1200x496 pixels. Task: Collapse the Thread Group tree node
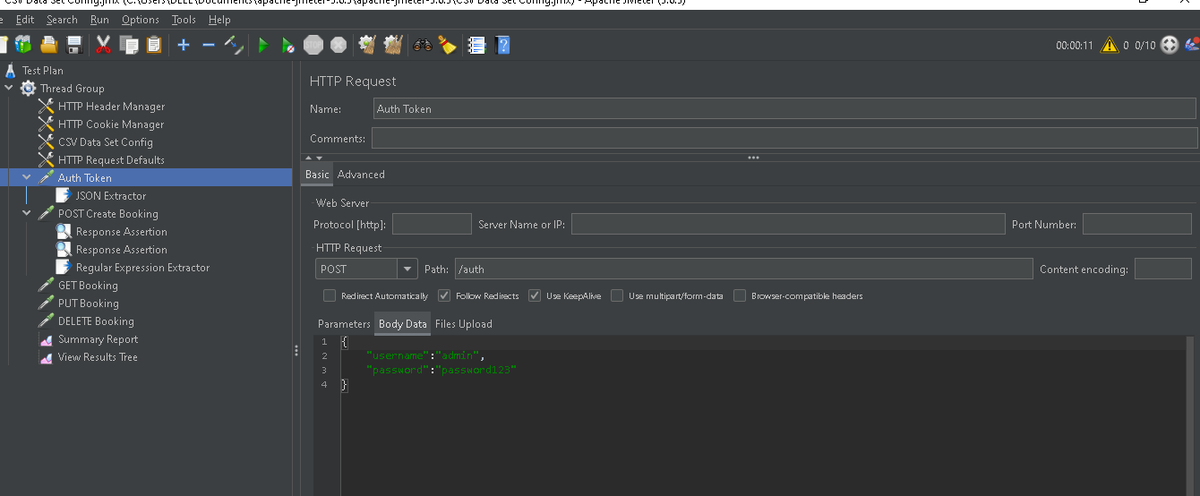[10, 88]
